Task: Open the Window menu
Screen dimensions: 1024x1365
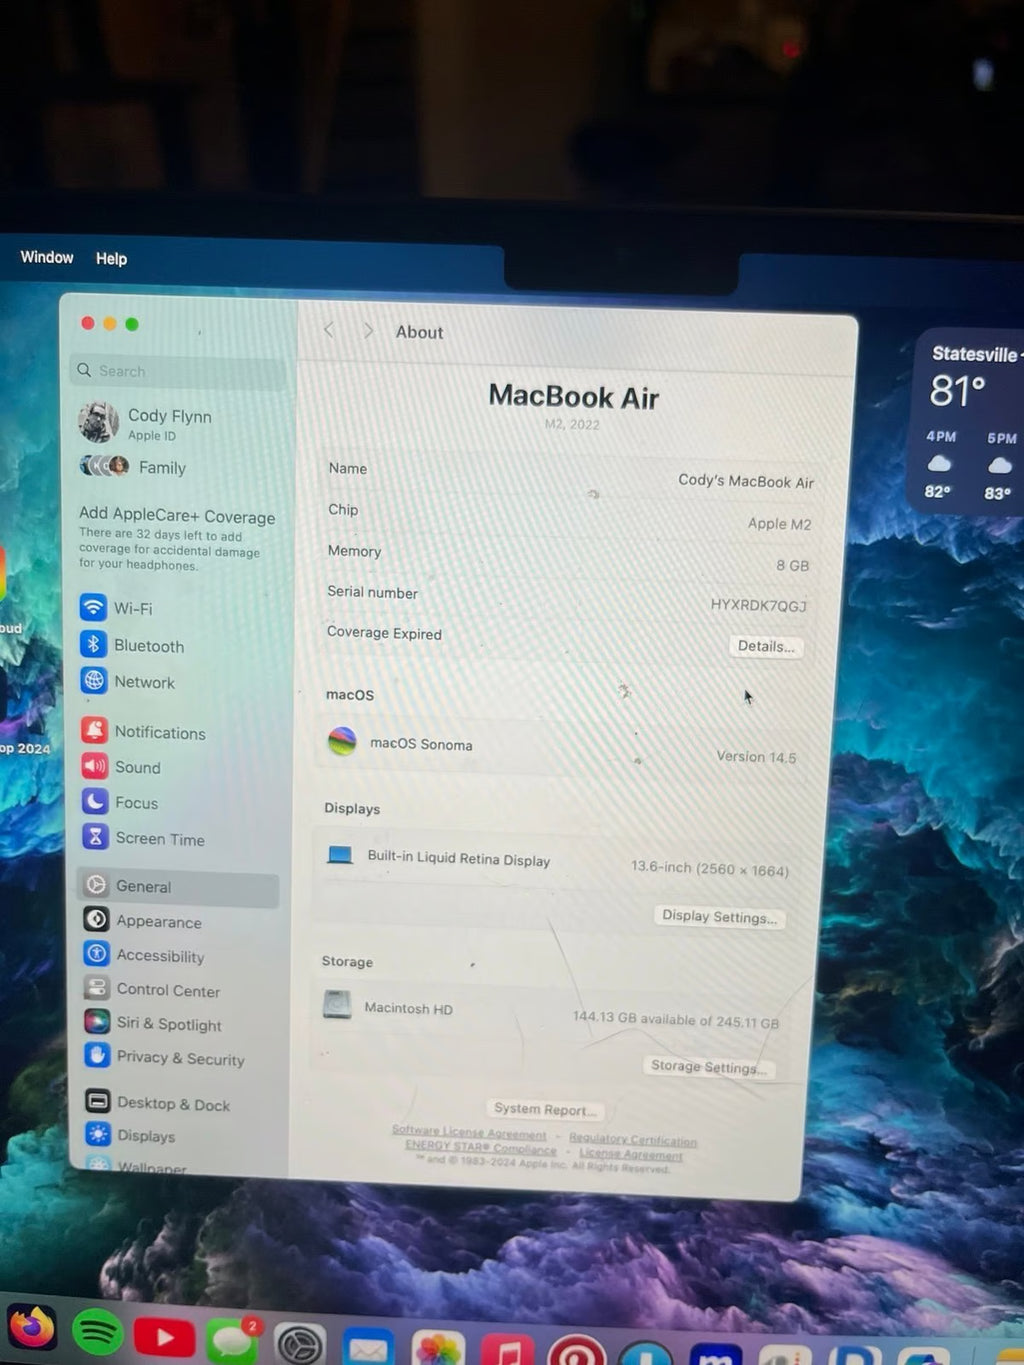Action: pyautogui.click(x=46, y=257)
